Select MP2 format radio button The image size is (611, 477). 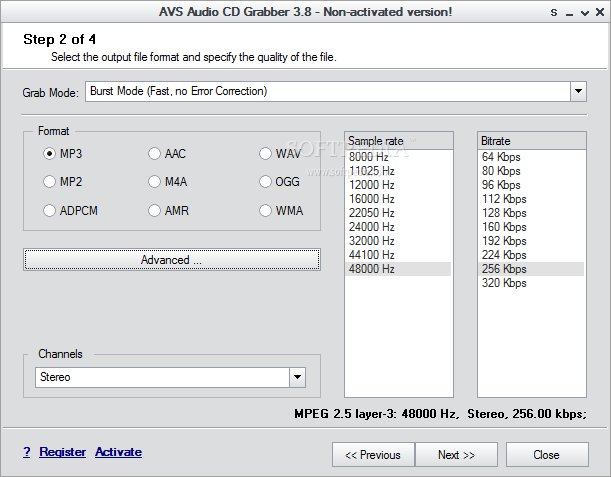coord(49,182)
